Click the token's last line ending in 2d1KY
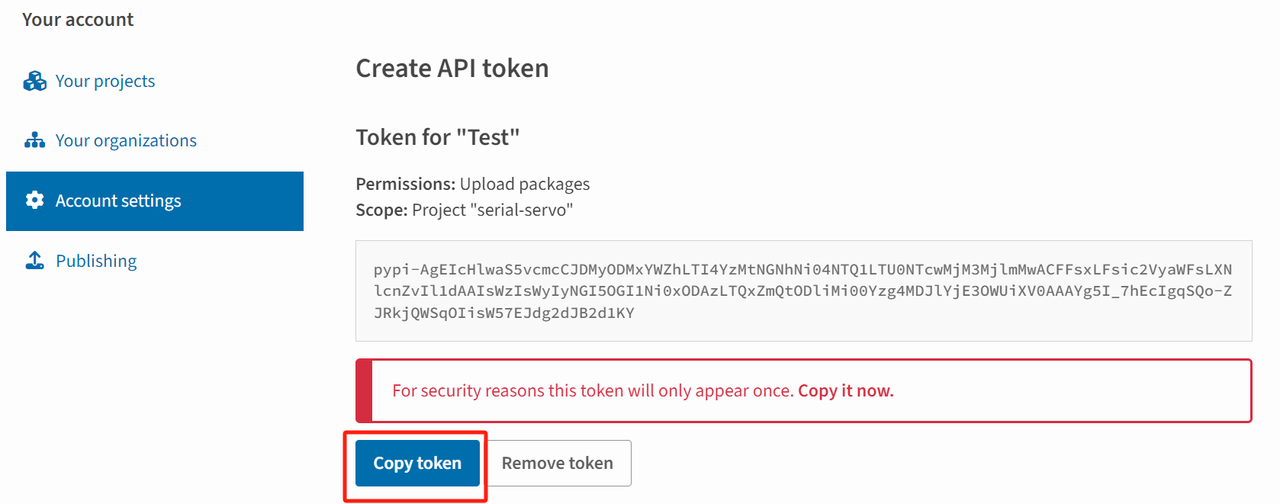 (504, 313)
